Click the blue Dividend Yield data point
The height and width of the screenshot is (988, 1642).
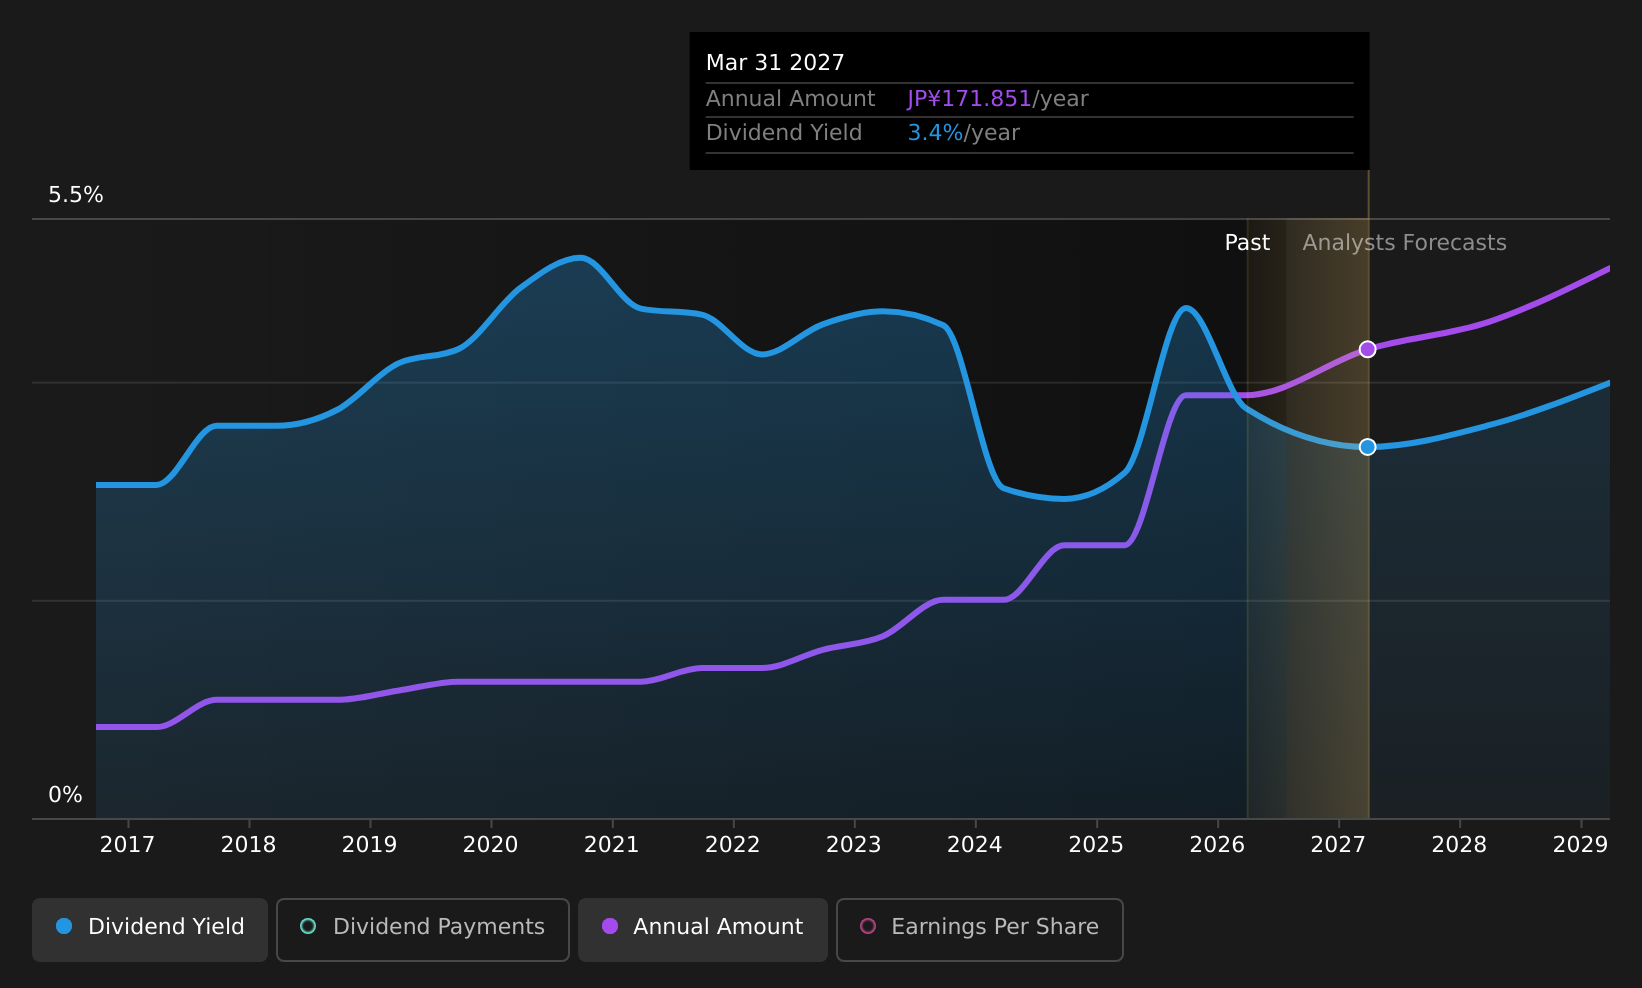point(1367,447)
